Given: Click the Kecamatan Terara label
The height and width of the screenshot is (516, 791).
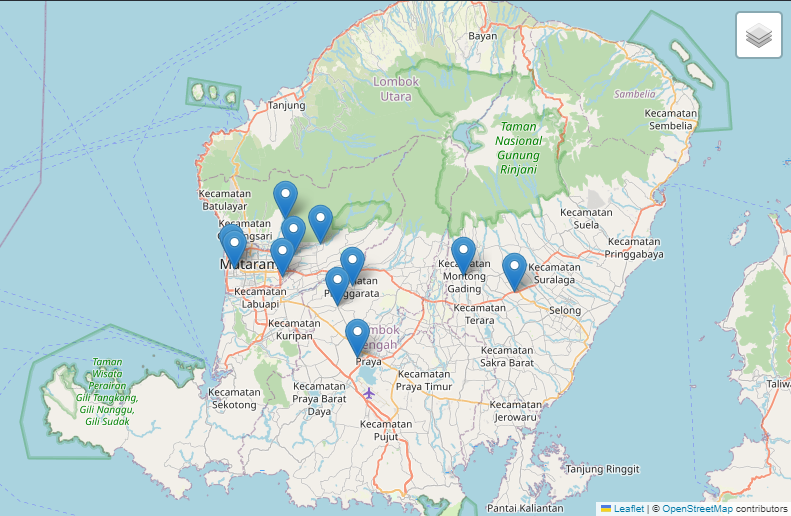Looking at the screenshot, I should [479, 314].
